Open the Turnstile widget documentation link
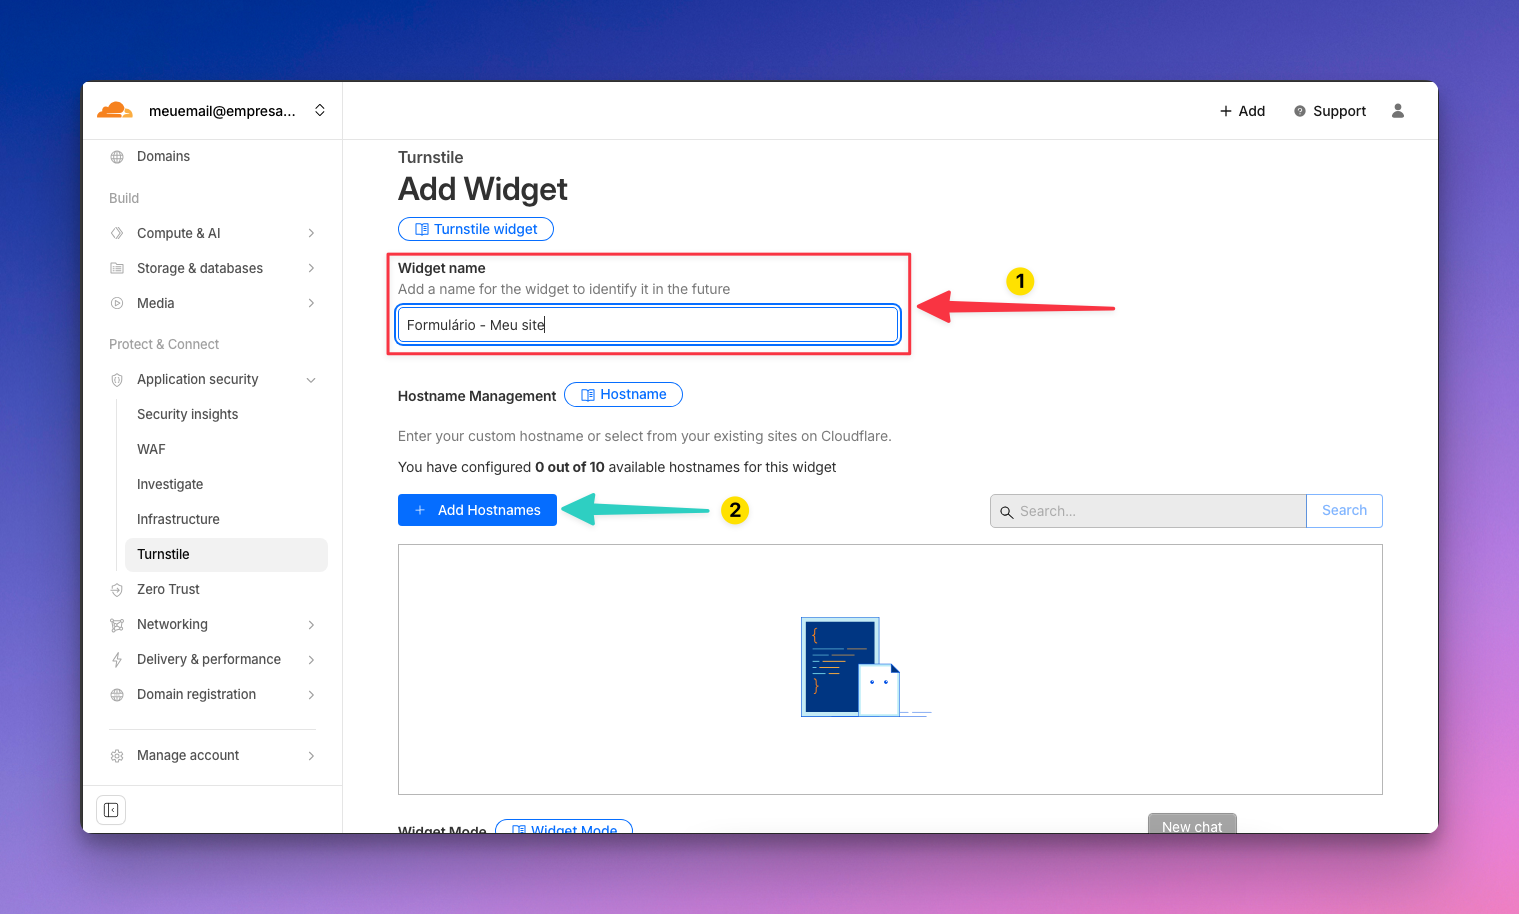The image size is (1519, 914). 476,229
